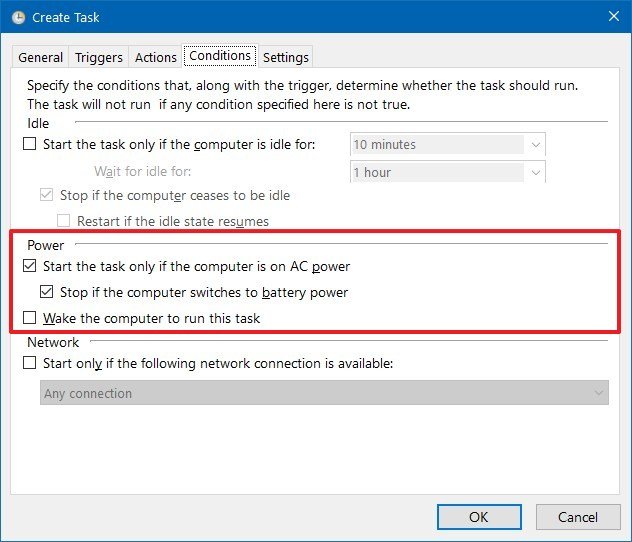Close the Create Task dialog

(x=611, y=17)
